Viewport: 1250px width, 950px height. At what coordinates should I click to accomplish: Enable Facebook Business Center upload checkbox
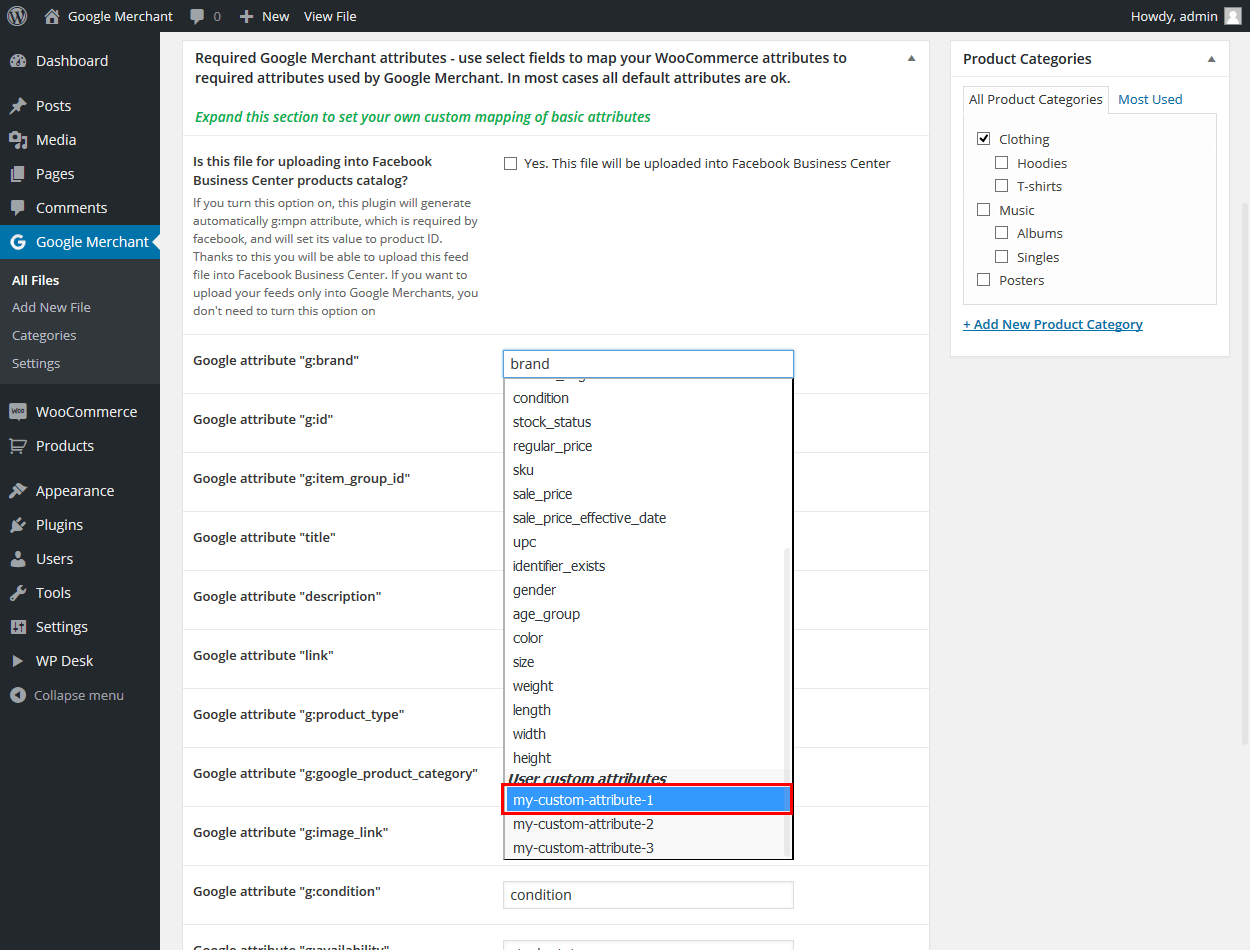coord(511,164)
